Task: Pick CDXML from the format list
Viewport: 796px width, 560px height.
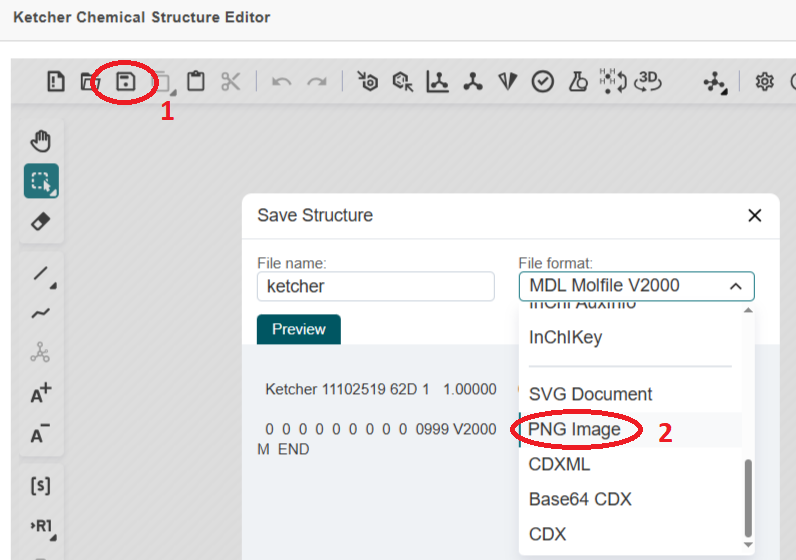Action: click(x=559, y=464)
